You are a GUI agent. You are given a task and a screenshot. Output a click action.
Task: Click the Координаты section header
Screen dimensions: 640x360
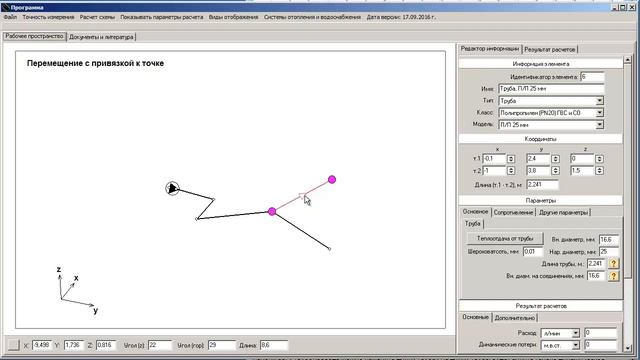541,139
